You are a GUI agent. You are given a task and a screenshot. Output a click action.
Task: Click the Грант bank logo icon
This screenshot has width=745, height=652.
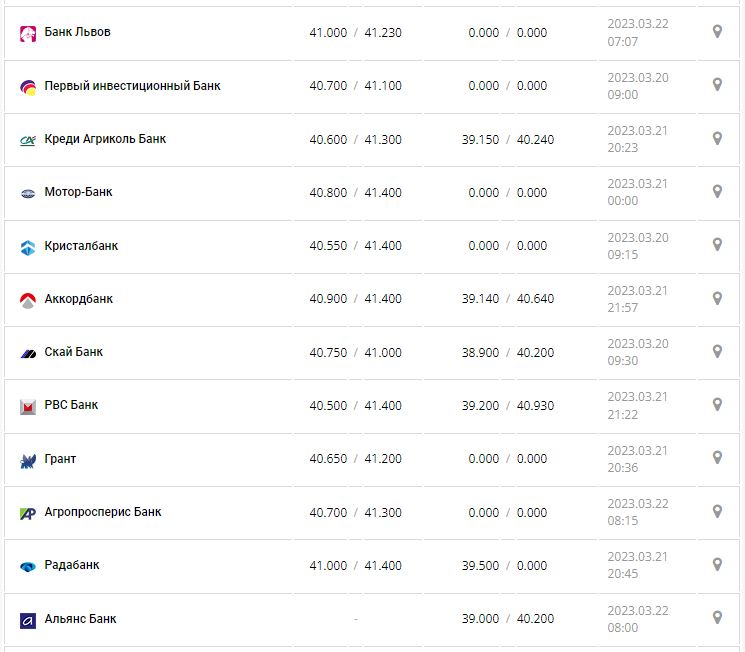point(28,460)
